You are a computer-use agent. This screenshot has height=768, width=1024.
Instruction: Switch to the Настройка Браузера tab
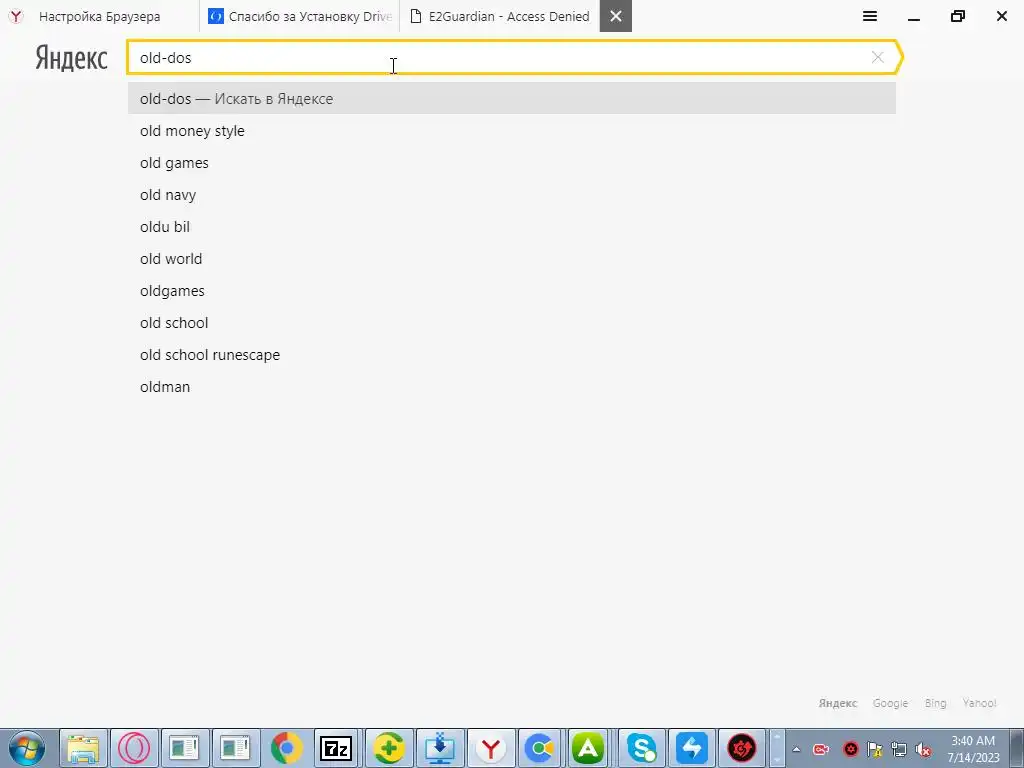(99, 16)
